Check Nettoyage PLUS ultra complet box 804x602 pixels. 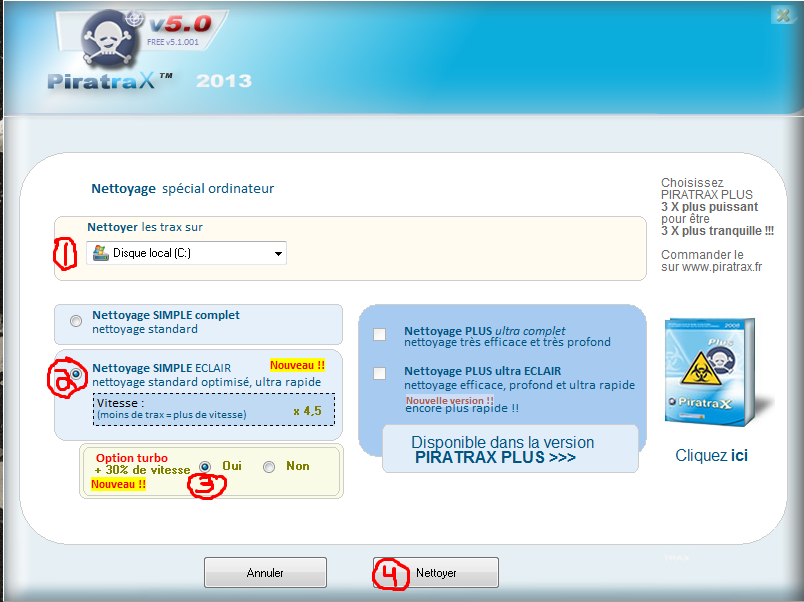[379, 334]
